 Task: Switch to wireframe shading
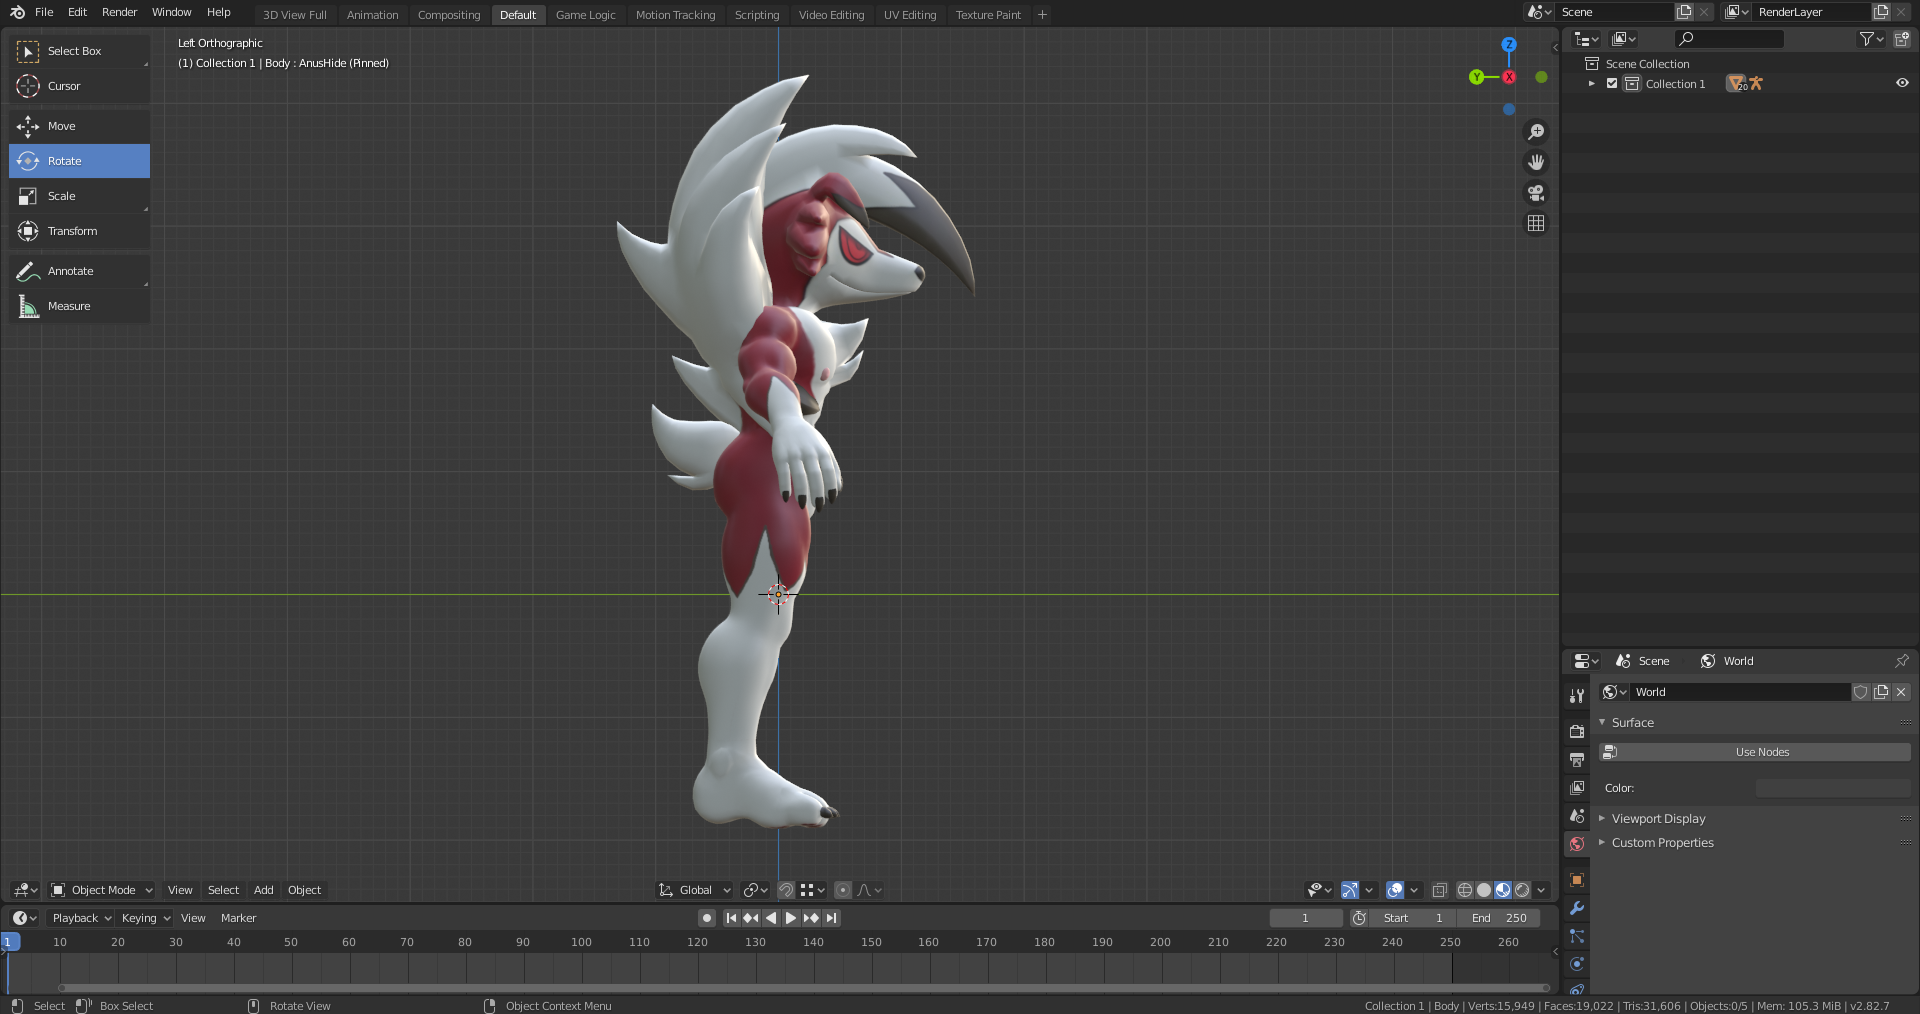tap(1465, 890)
